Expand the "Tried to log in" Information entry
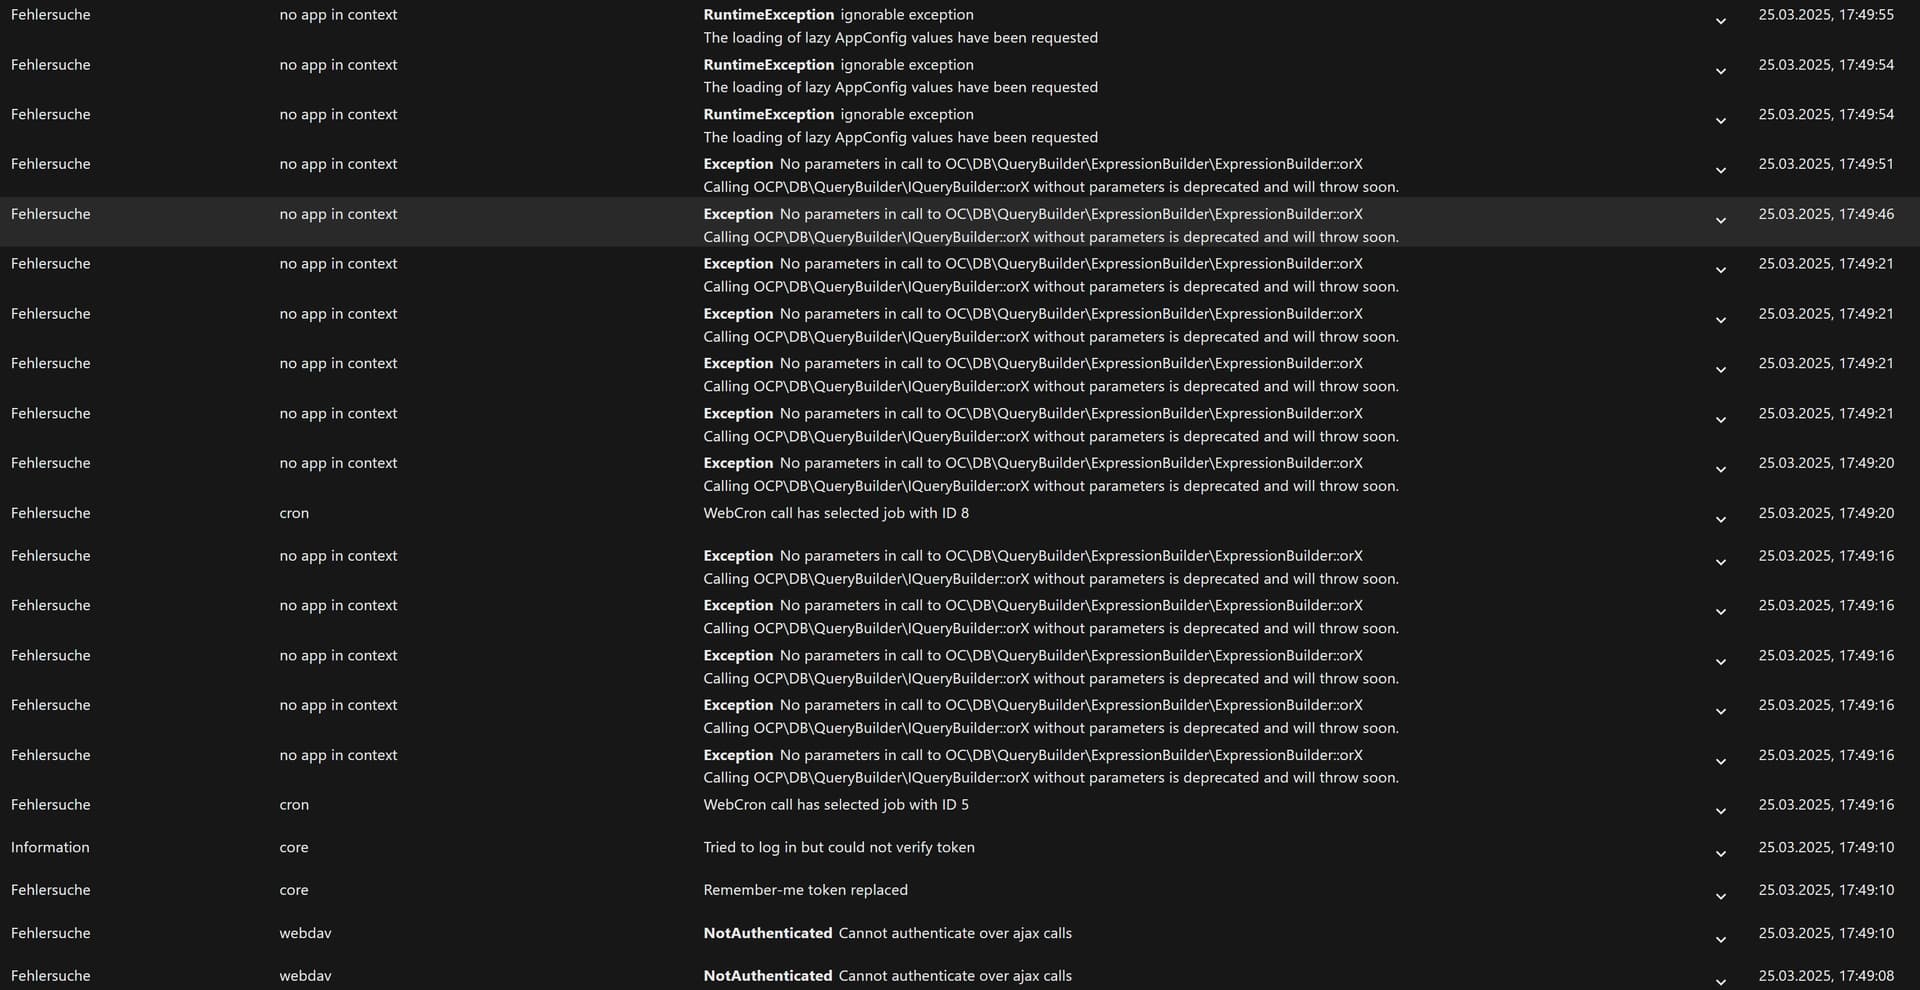The height and width of the screenshot is (990, 1920). pyautogui.click(x=1720, y=853)
